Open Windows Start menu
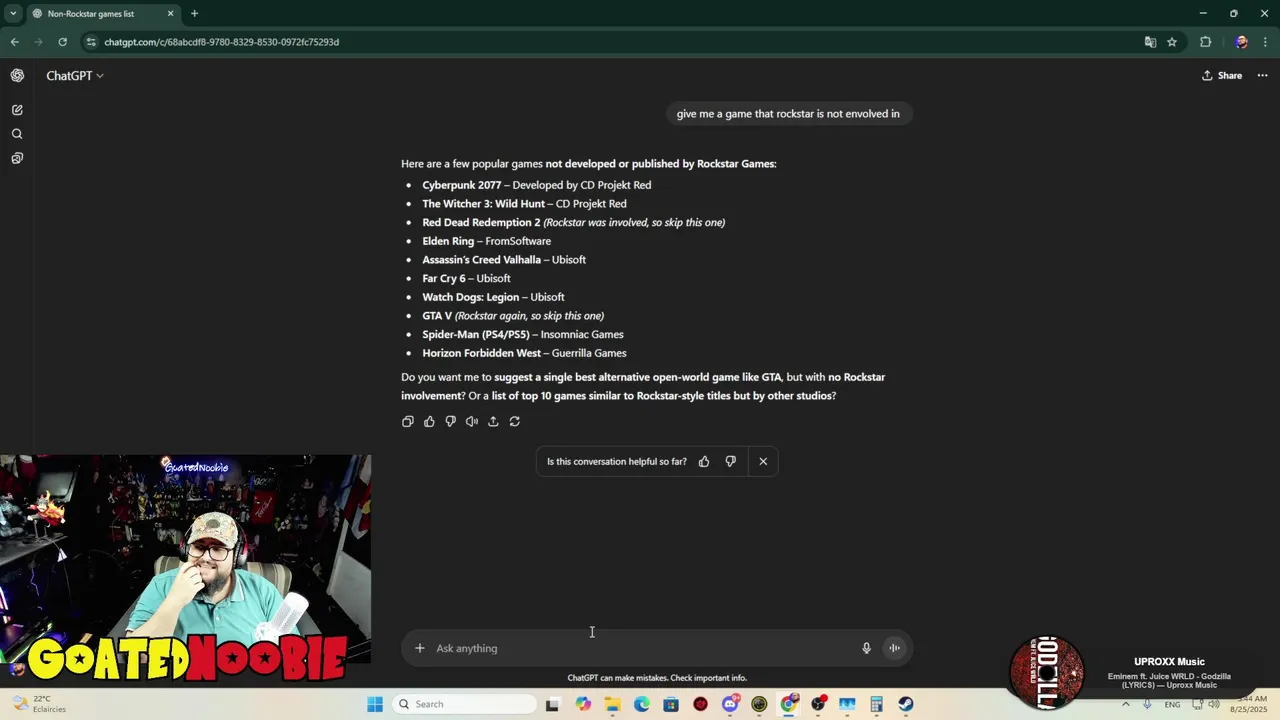This screenshot has width=1280, height=720. [375, 704]
